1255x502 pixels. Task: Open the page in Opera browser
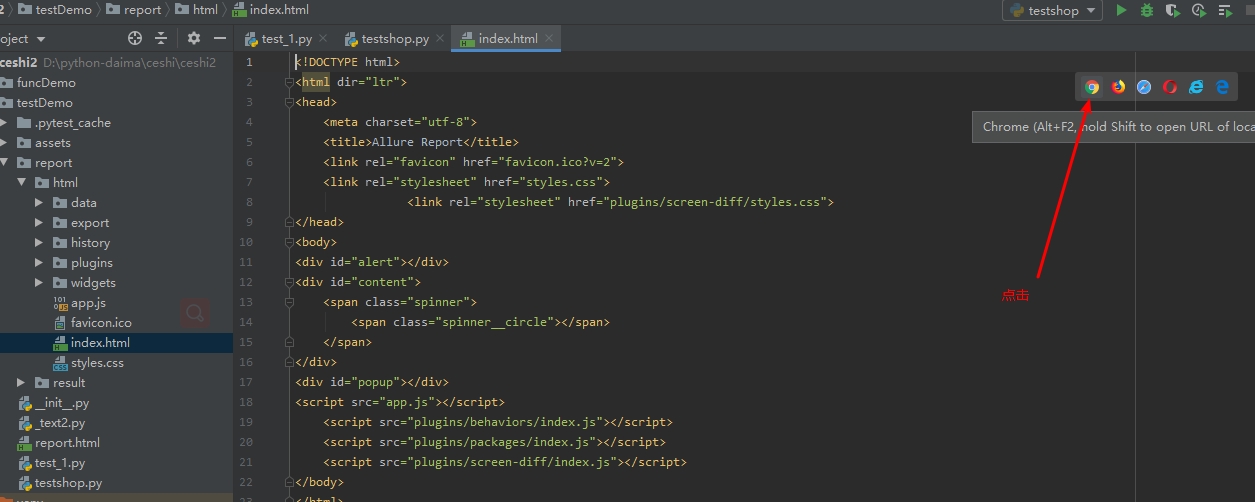tap(1170, 87)
